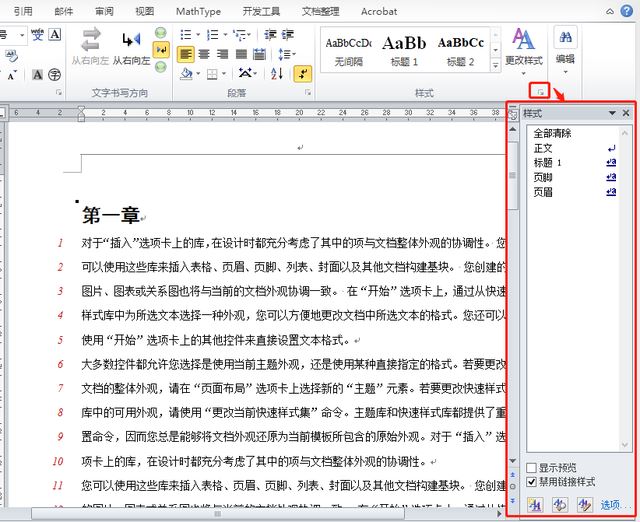The width and height of the screenshot is (640, 522).
Task: Open the numbering dropdown arrow
Action: [225, 35]
